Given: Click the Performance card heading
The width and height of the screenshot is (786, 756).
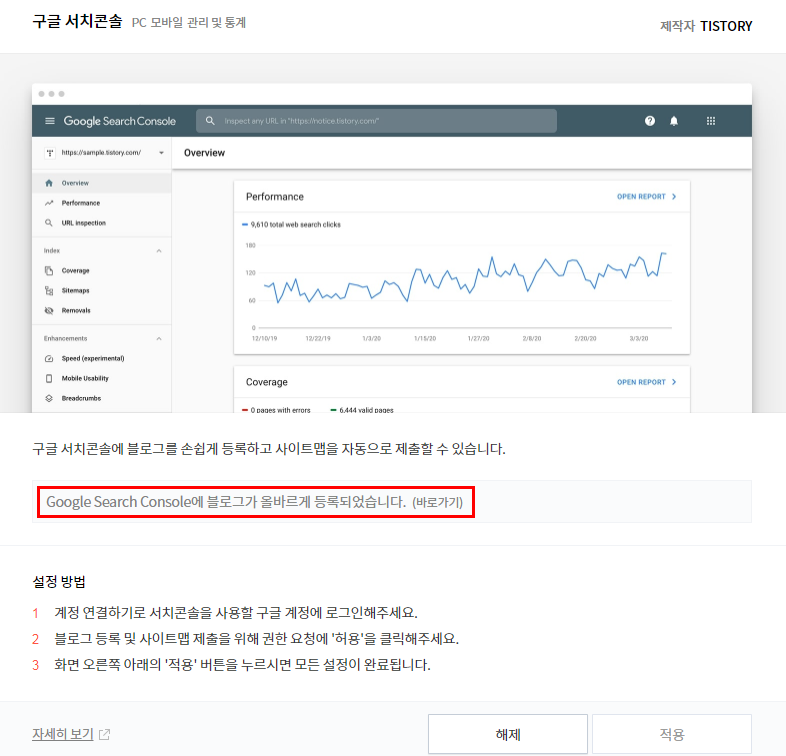Looking at the screenshot, I should 275,197.
